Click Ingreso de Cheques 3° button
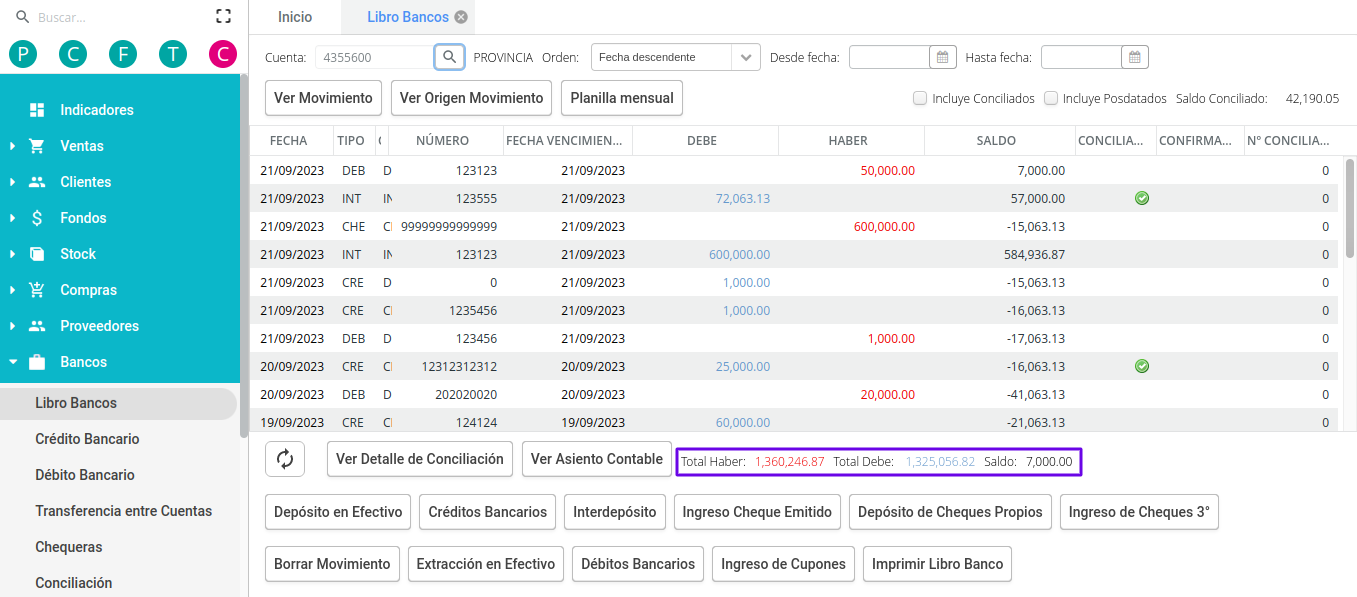Viewport: 1357px width, 597px height. coord(1139,512)
